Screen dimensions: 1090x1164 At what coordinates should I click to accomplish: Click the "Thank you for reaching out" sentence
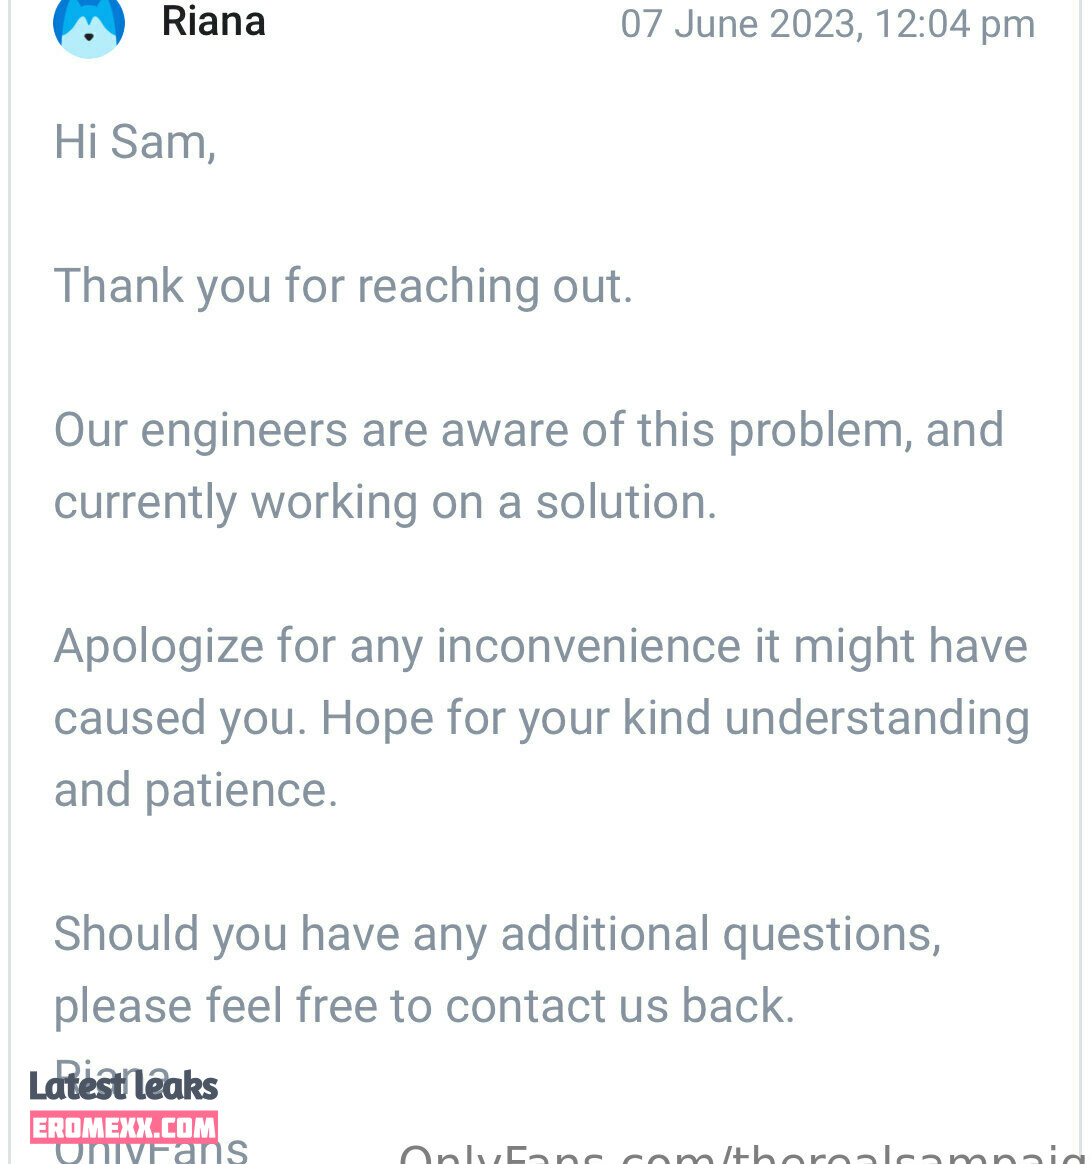343,287
